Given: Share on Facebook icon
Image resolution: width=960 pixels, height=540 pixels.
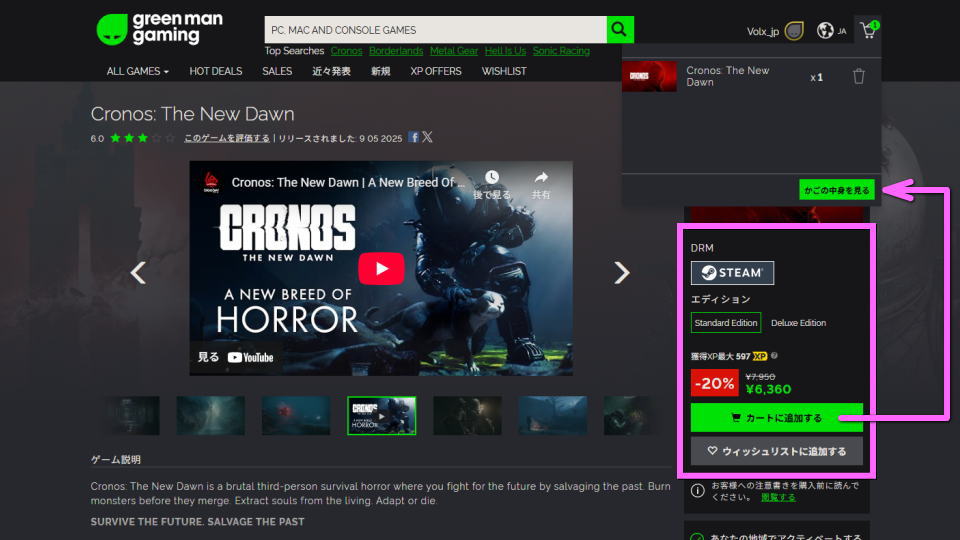Looking at the screenshot, I should [x=414, y=137].
